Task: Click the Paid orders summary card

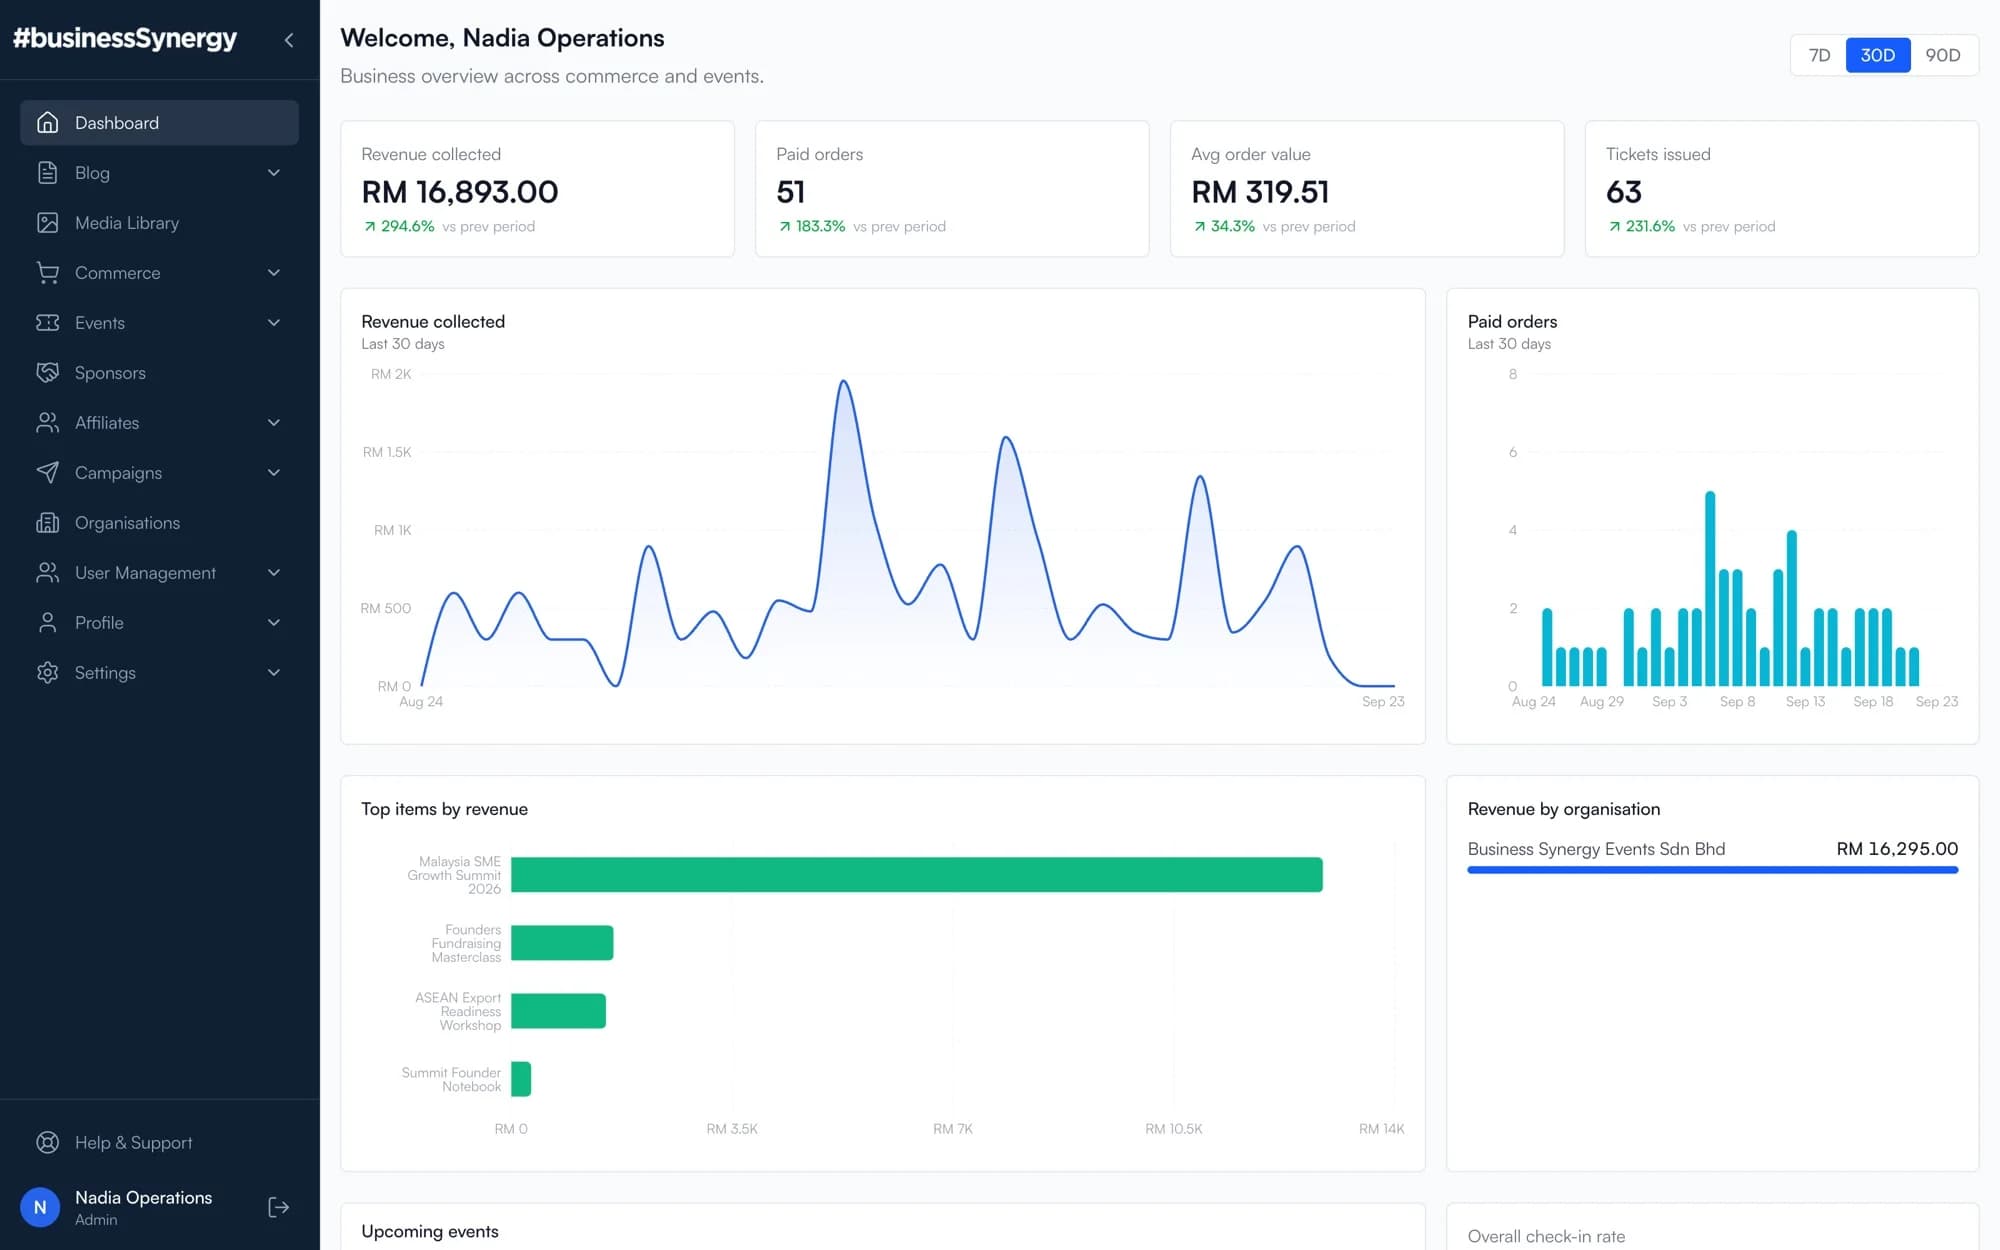Action: tap(952, 189)
